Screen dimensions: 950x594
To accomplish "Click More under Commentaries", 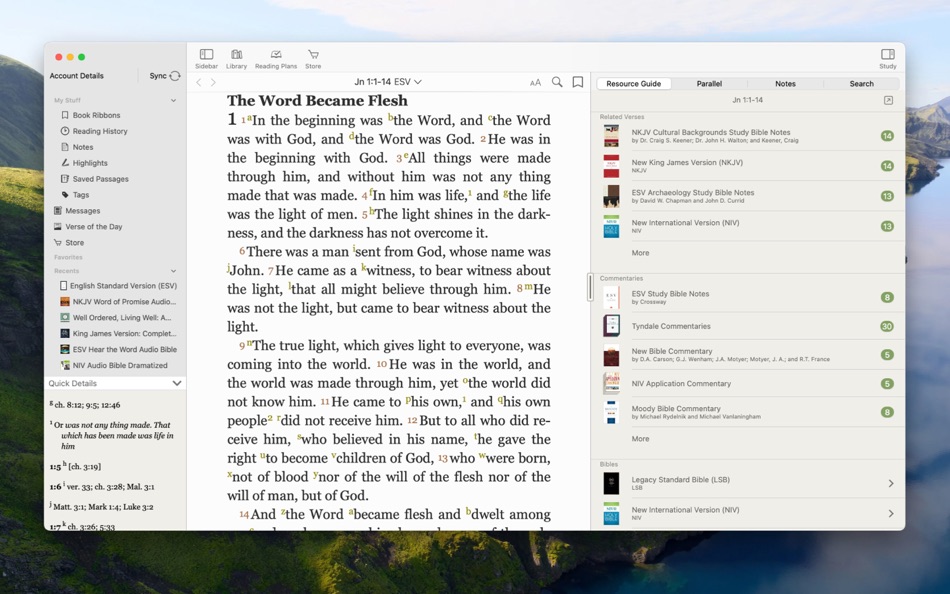I will [x=640, y=439].
